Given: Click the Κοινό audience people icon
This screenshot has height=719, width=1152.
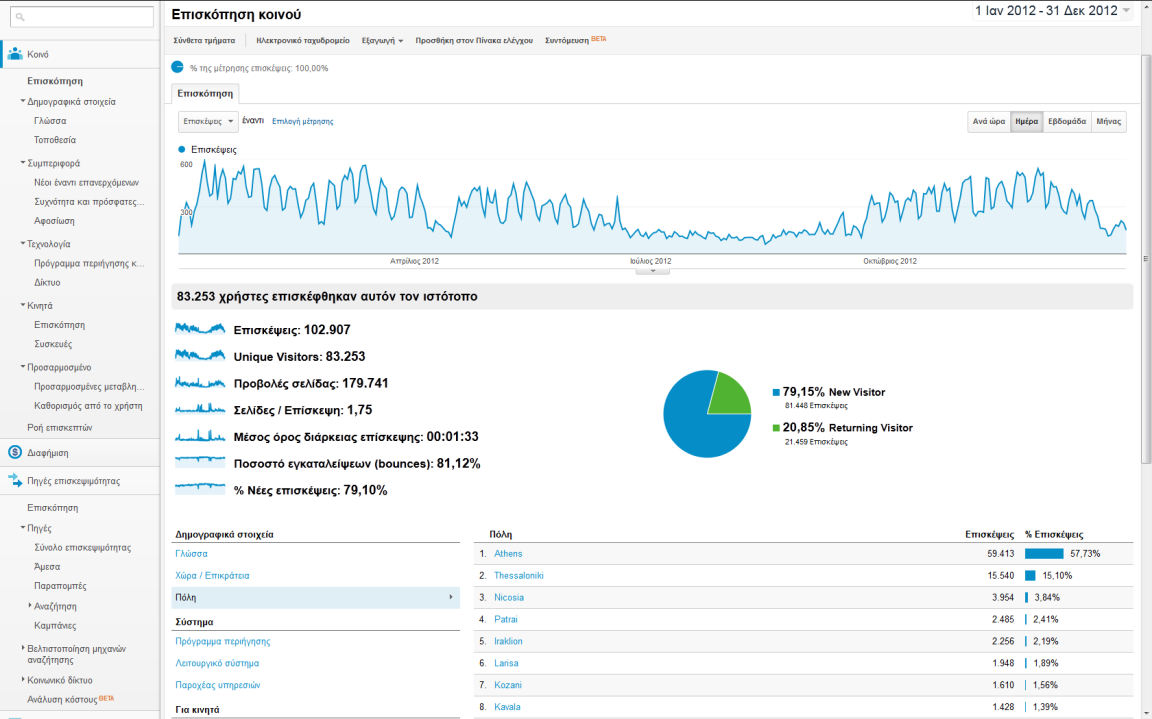Looking at the screenshot, I should pos(15,54).
